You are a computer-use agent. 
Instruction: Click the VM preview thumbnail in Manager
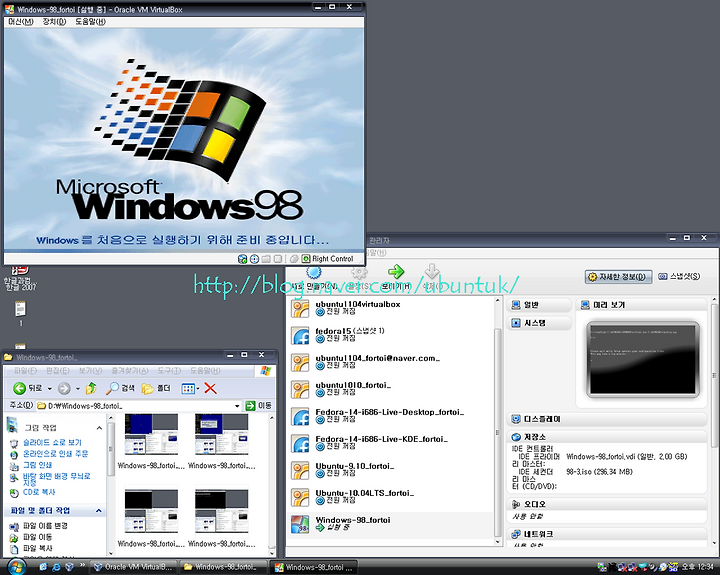coord(643,360)
